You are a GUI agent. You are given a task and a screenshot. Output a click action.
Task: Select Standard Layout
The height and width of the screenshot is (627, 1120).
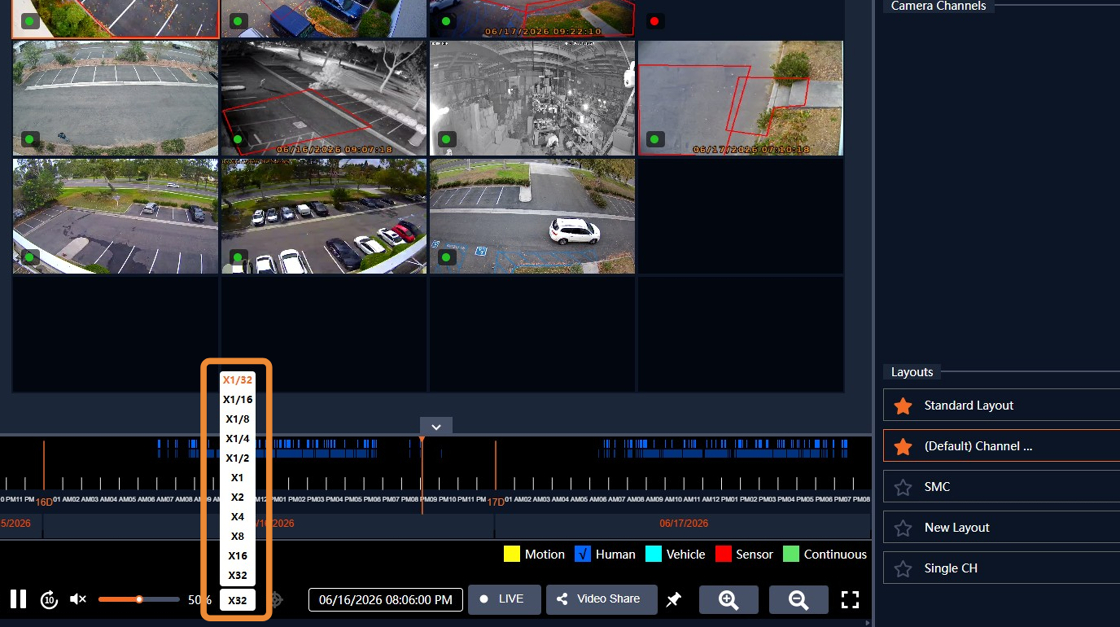pos(1001,405)
